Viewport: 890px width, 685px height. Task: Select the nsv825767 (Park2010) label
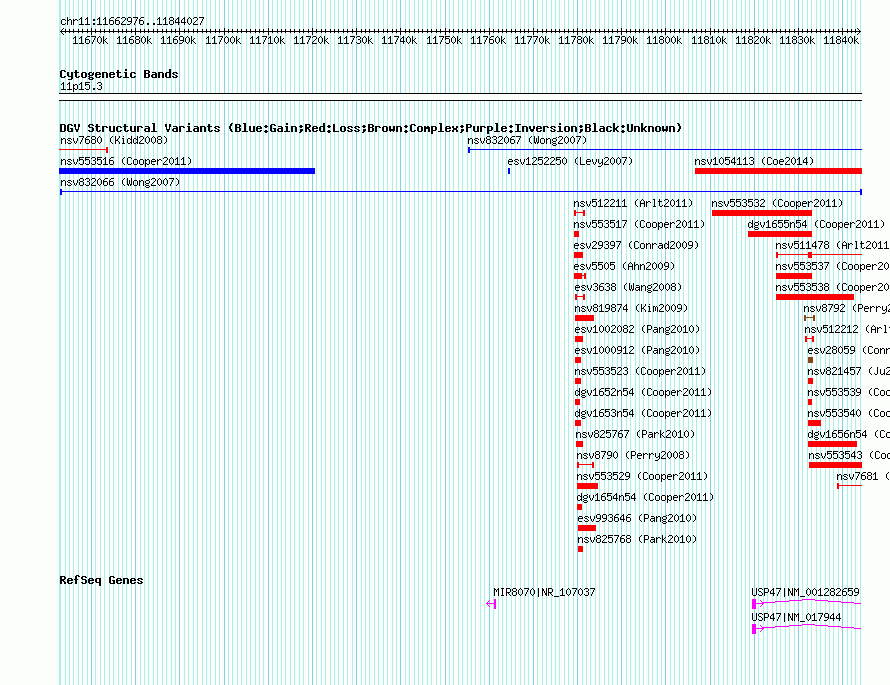pyautogui.click(x=635, y=434)
